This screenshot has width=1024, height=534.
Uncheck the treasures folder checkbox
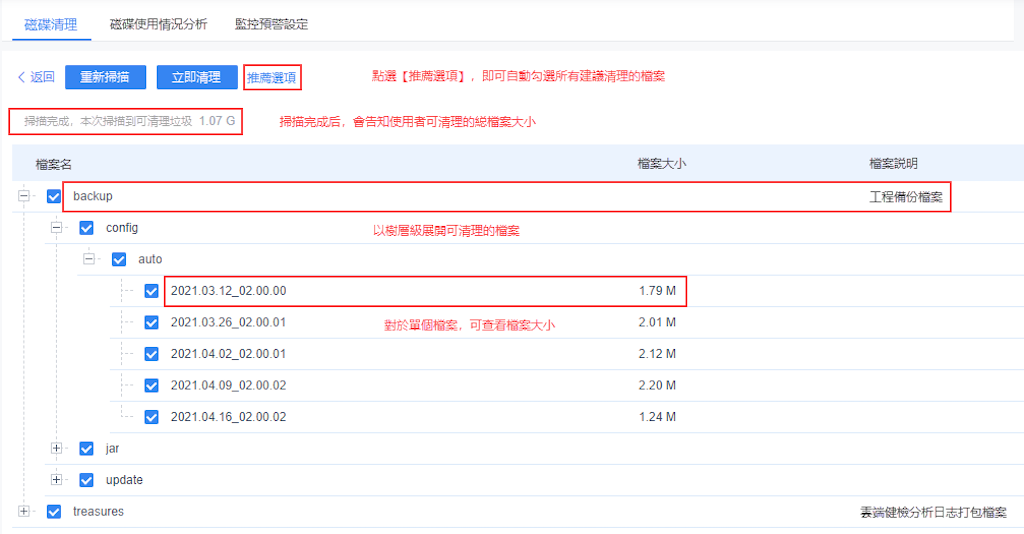[x=54, y=512]
